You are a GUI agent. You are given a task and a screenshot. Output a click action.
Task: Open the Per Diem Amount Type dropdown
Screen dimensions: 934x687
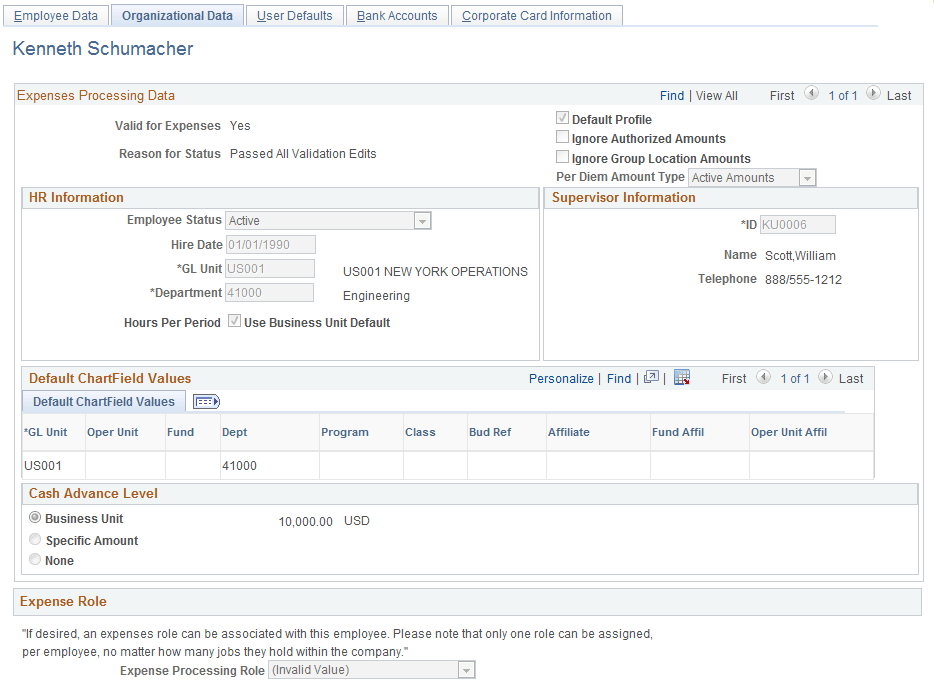(x=806, y=177)
